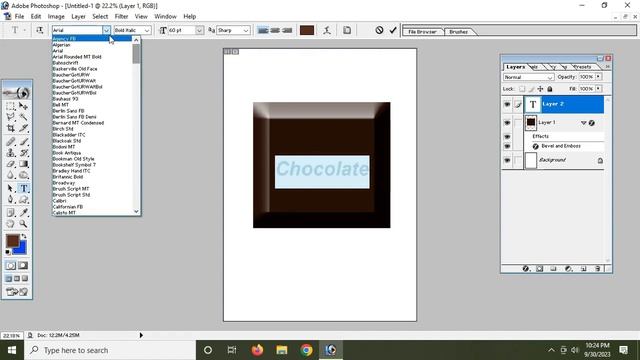Open the Edit menu
Image resolution: width=640 pixels, height=360 pixels.
[36, 16]
